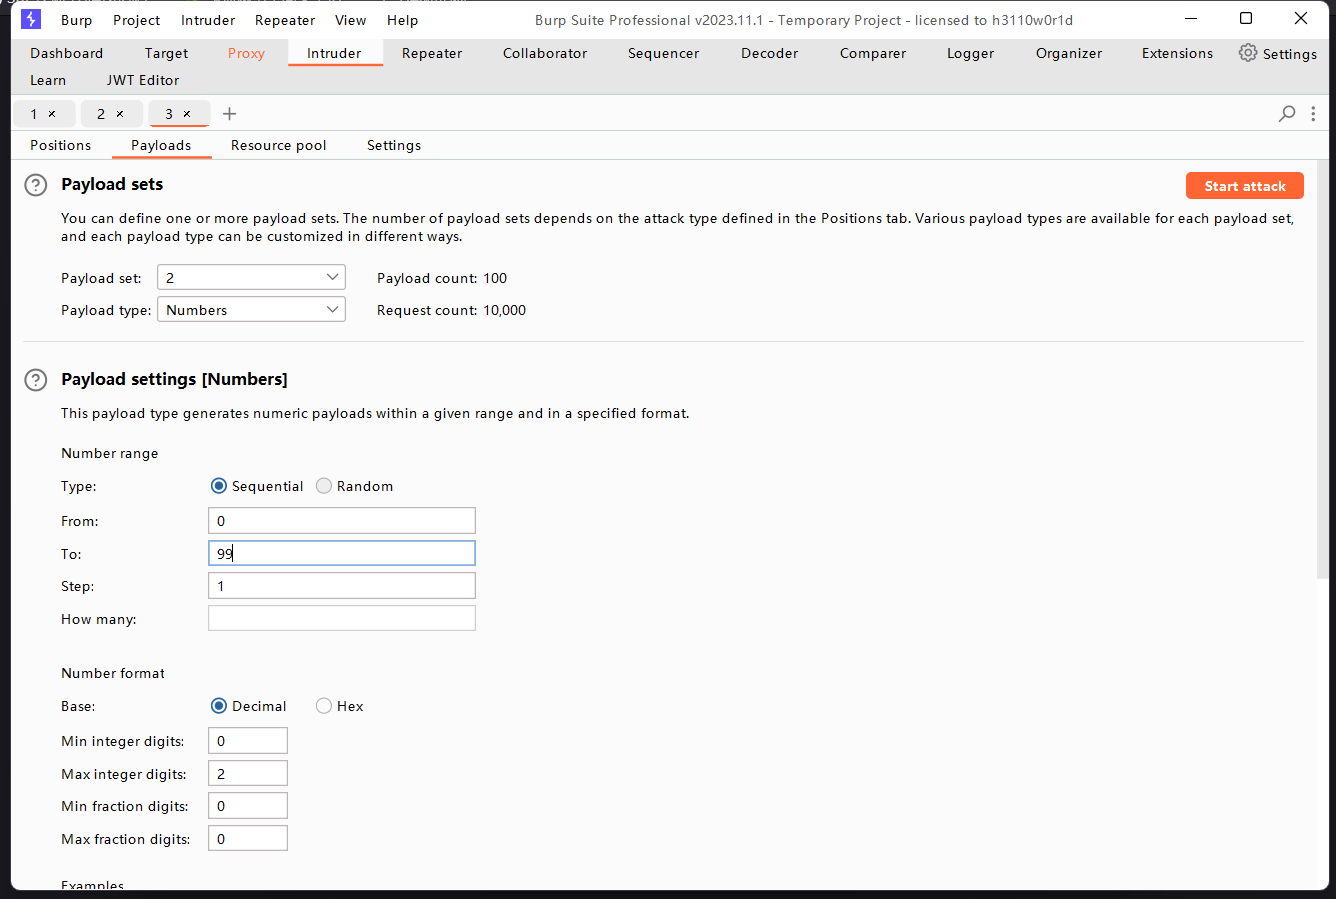The image size is (1336, 899).
Task: Switch to the main Intruder tab
Action: (335, 53)
